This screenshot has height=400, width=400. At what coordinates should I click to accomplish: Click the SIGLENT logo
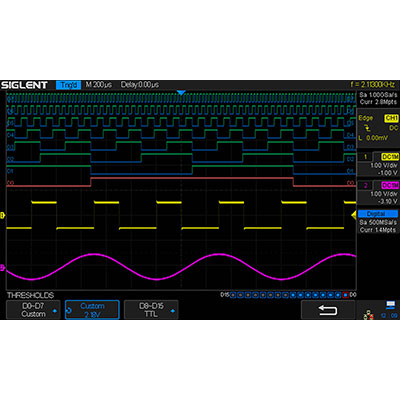tap(24, 85)
